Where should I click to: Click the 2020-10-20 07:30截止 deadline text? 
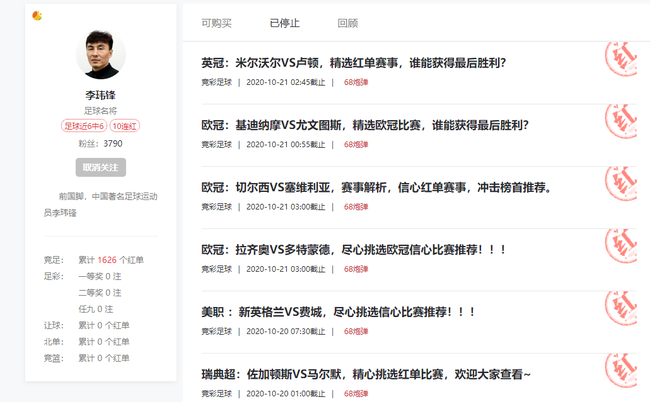(x=286, y=332)
